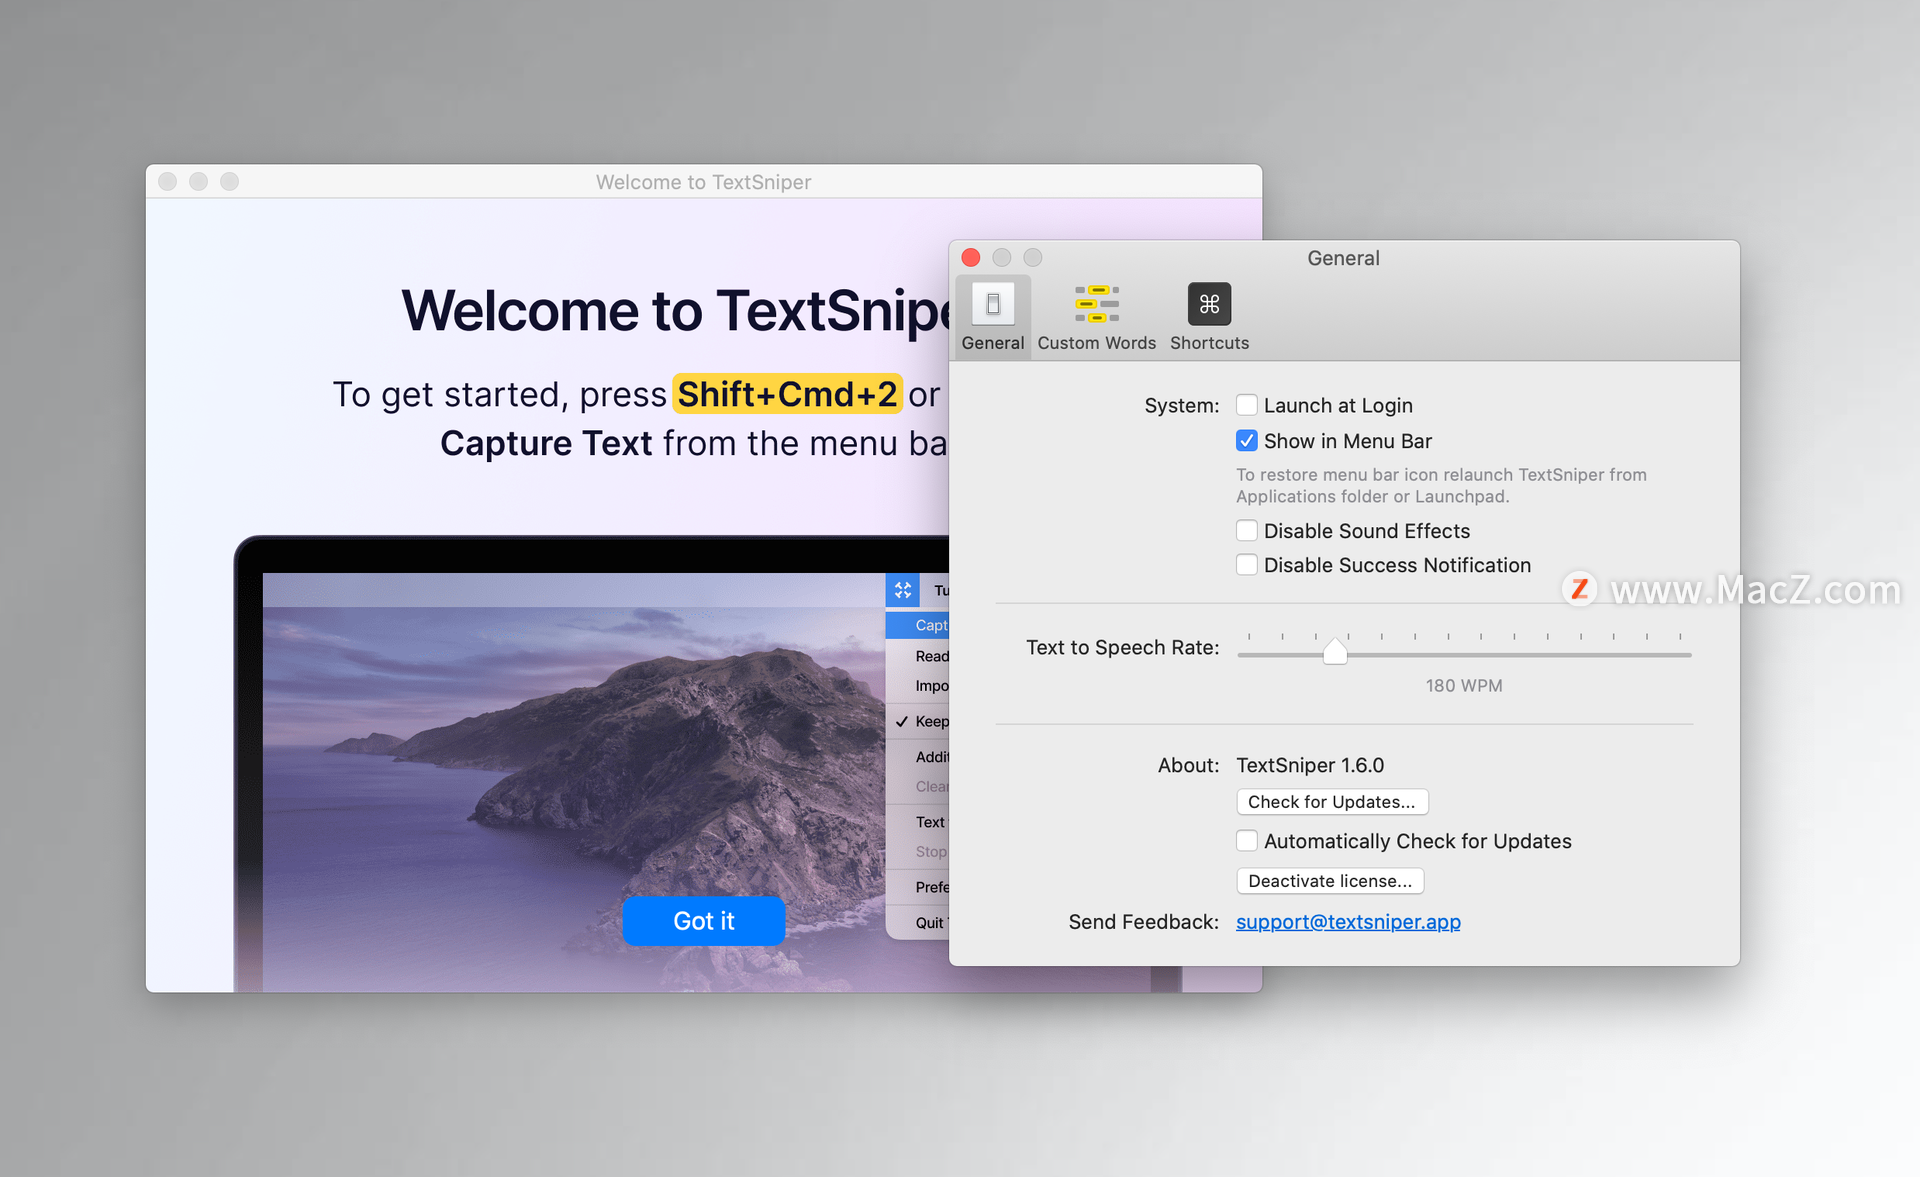The height and width of the screenshot is (1177, 1920).
Task: Click Got it in the Welcome window
Action: tap(704, 921)
